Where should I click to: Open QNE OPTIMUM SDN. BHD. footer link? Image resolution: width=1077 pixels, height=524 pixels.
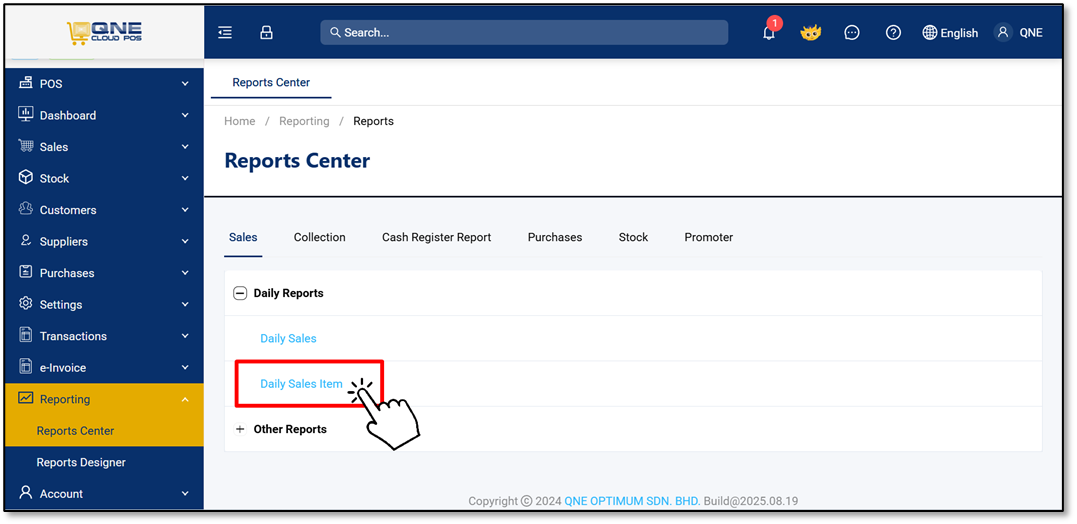point(632,501)
